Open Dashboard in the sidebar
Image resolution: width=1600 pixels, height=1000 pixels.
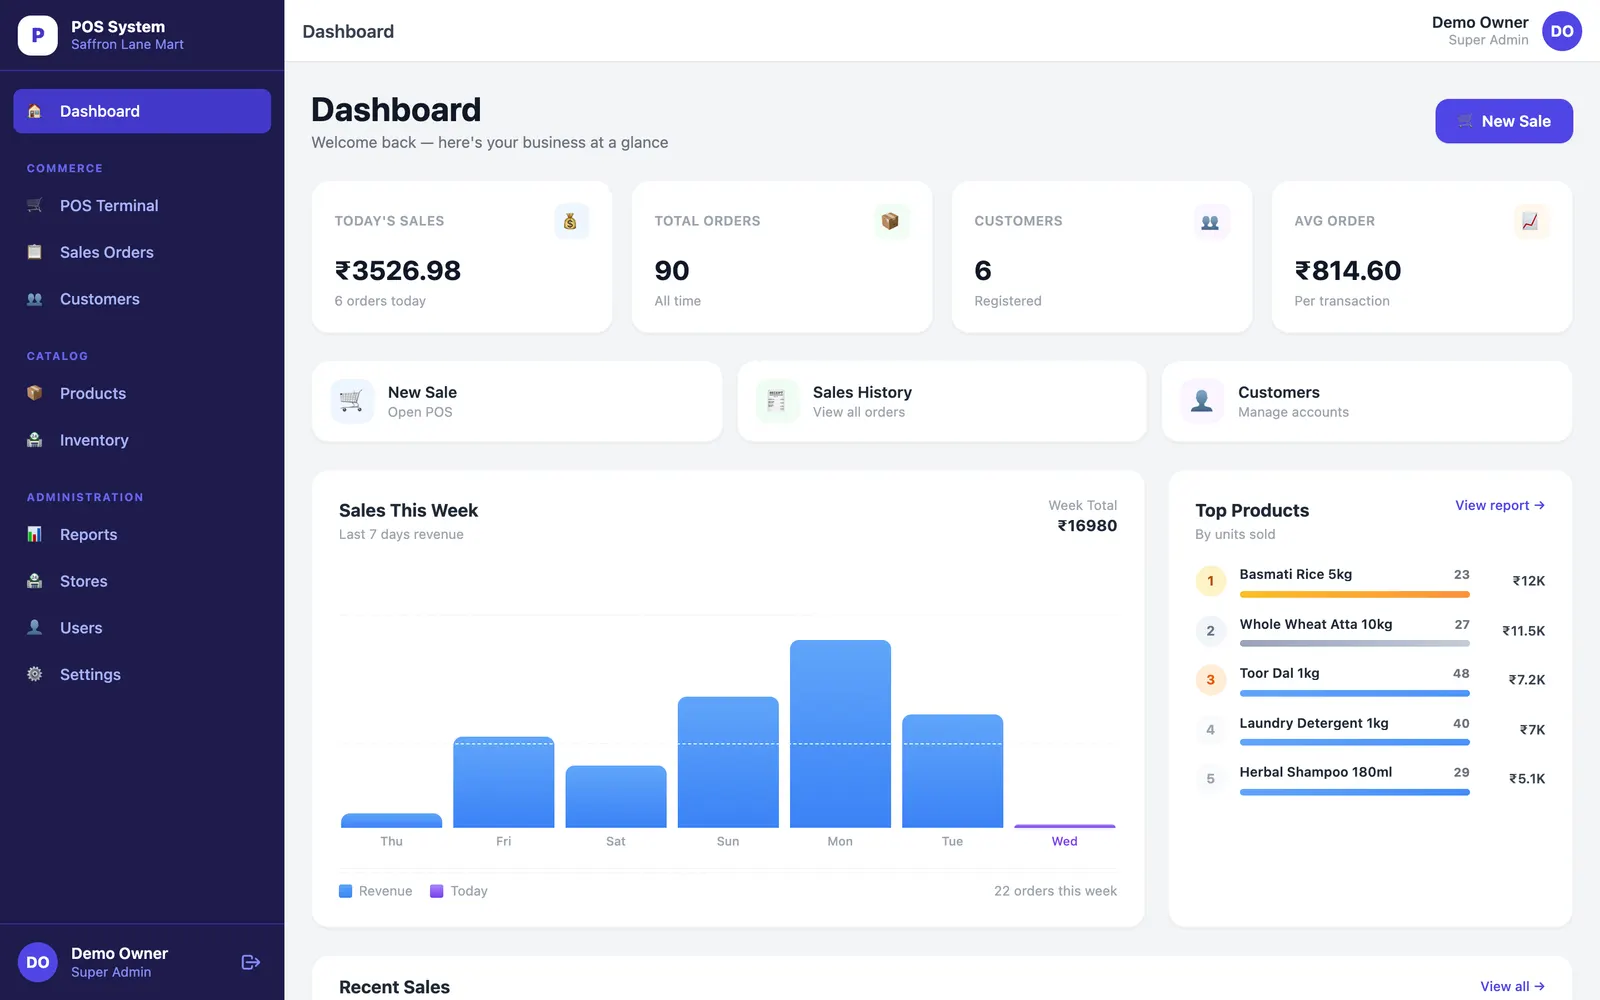click(142, 111)
